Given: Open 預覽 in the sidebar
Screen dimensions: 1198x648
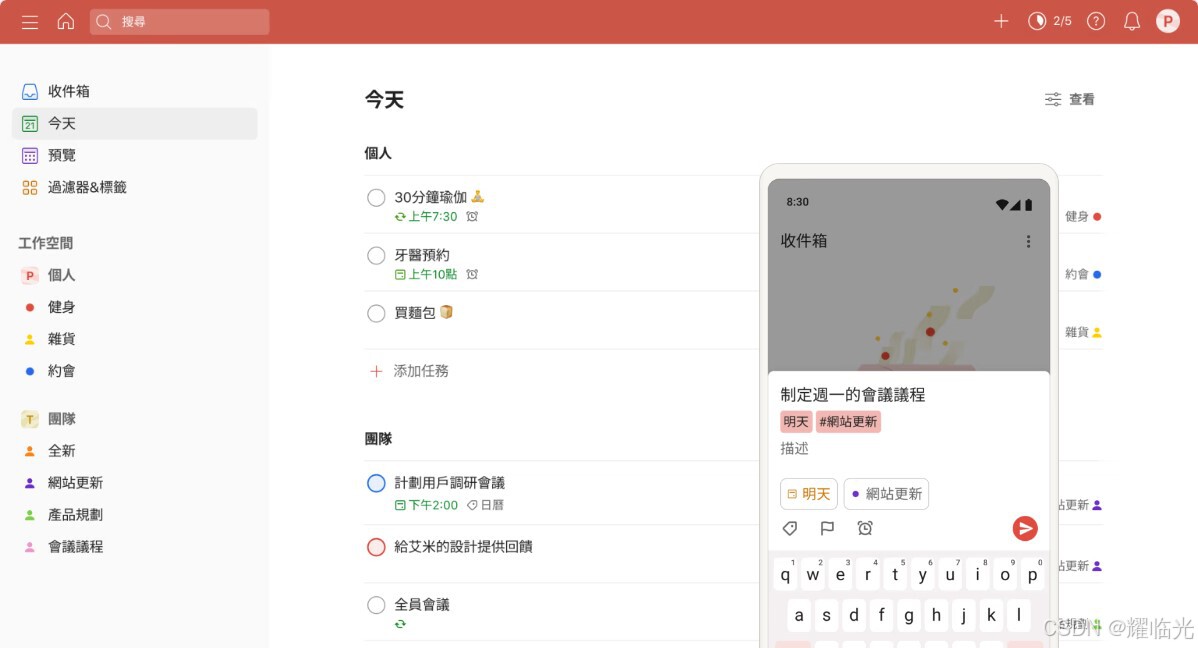Looking at the screenshot, I should (134, 156).
